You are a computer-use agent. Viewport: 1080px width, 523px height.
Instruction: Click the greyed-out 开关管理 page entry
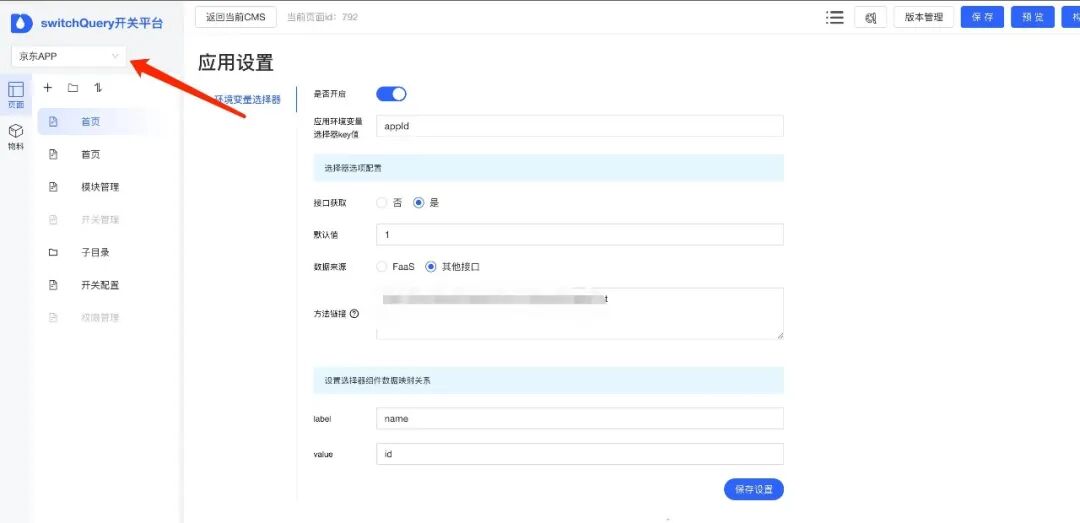tap(101, 220)
